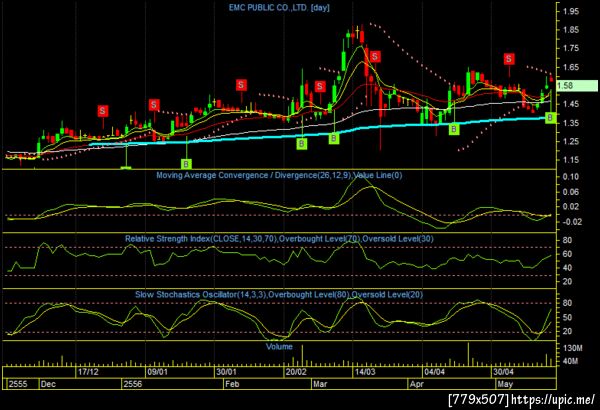Click the latest B buy marker in late May

click(550, 118)
